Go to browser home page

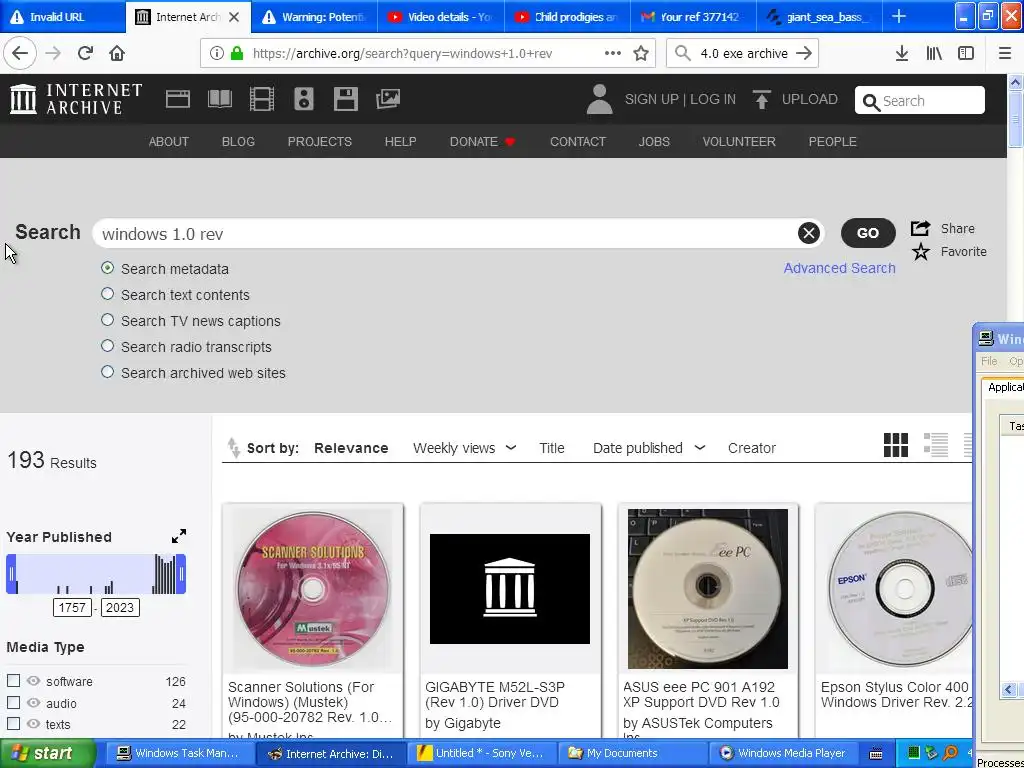tap(117, 54)
